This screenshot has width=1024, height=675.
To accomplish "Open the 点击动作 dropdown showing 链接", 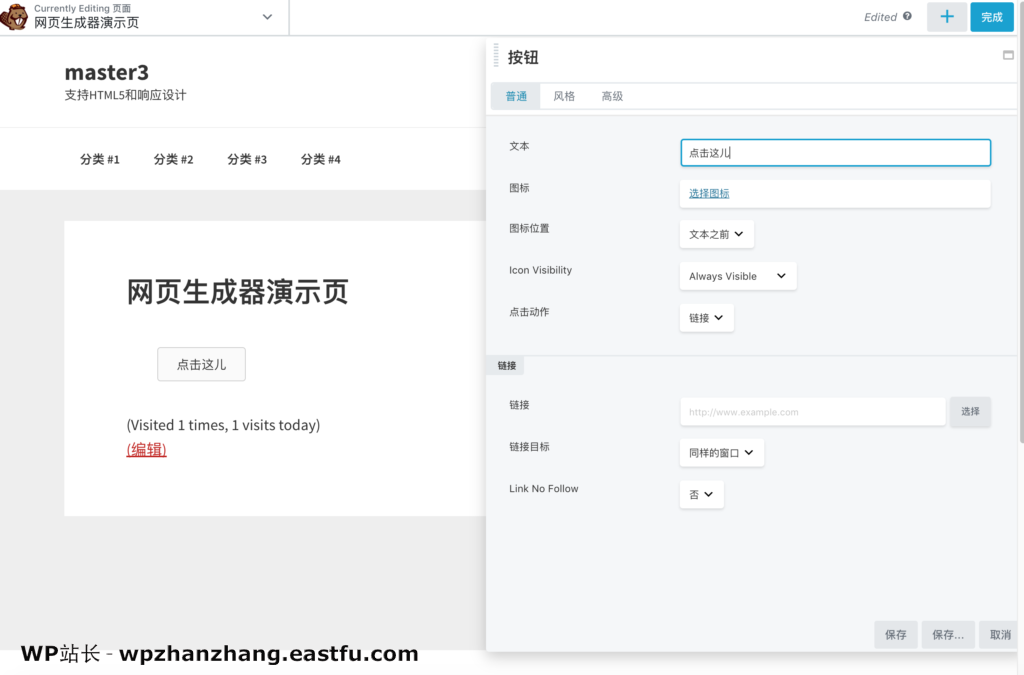I will [706, 316].
